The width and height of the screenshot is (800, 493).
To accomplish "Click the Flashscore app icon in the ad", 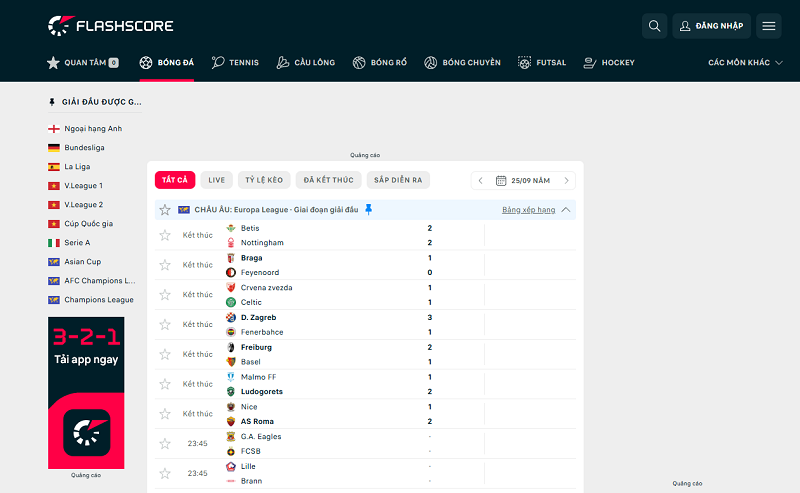I will (87, 433).
